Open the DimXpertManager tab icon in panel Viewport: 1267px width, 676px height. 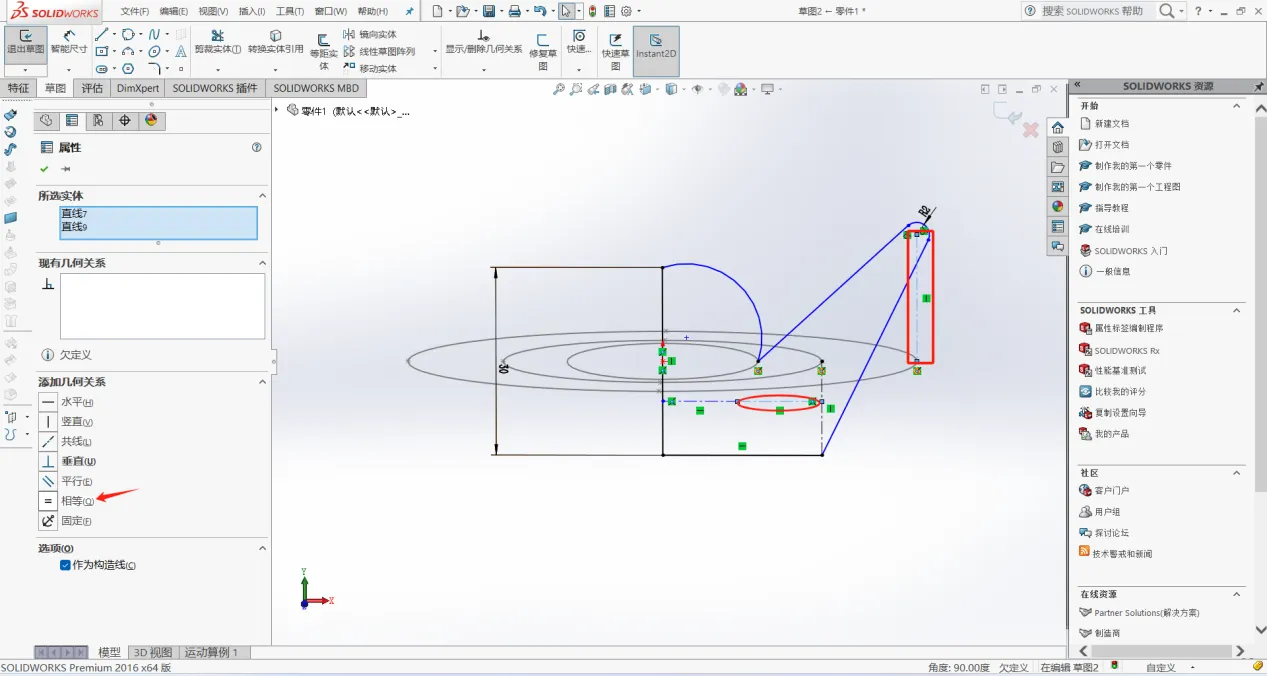pyautogui.click(x=125, y=120)
